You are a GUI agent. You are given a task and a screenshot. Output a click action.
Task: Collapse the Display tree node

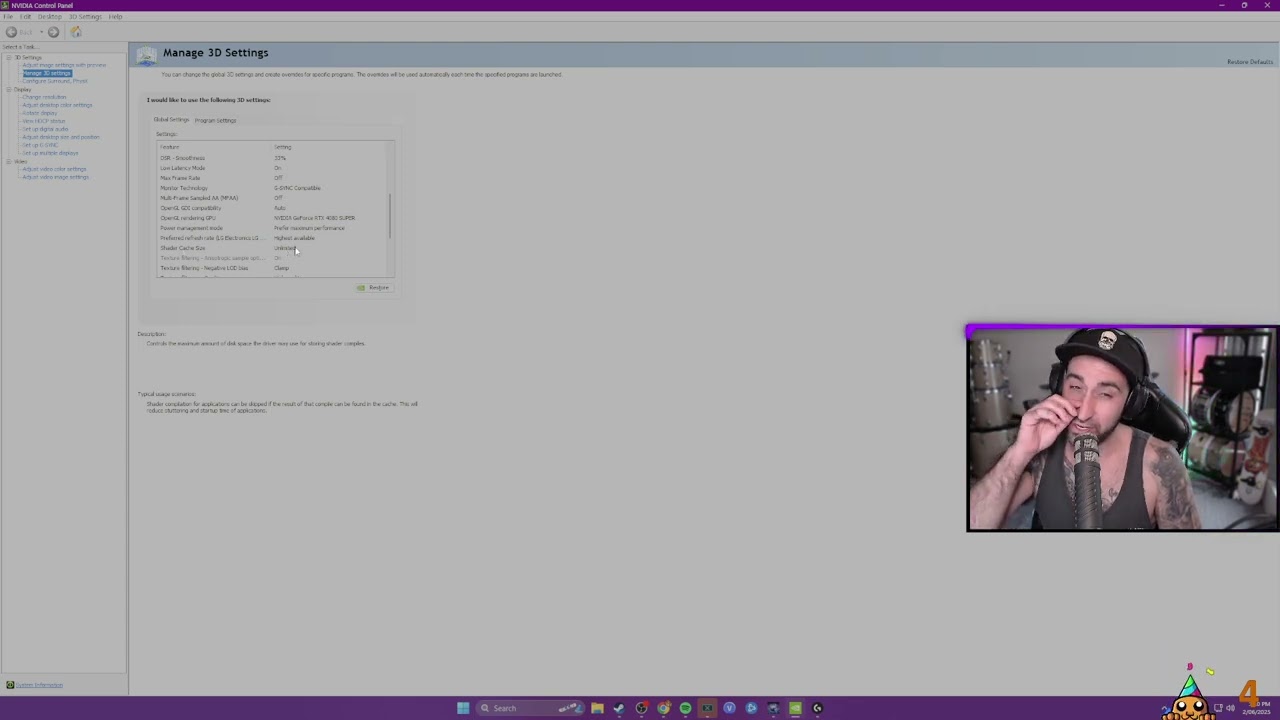(x=9, y=89)
